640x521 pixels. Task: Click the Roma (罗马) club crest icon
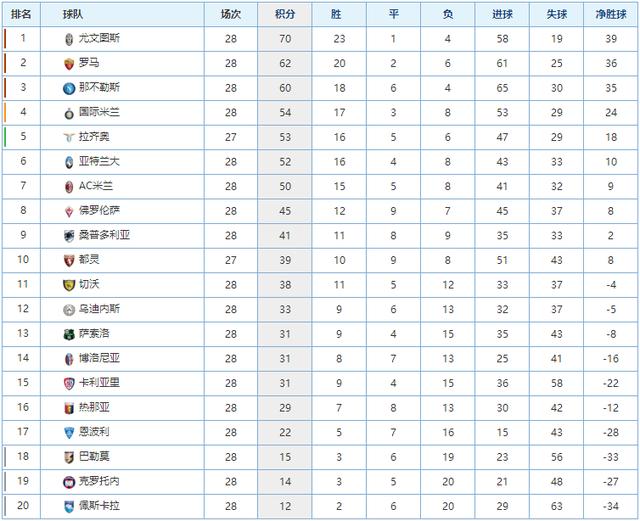(x=67, y=63)
